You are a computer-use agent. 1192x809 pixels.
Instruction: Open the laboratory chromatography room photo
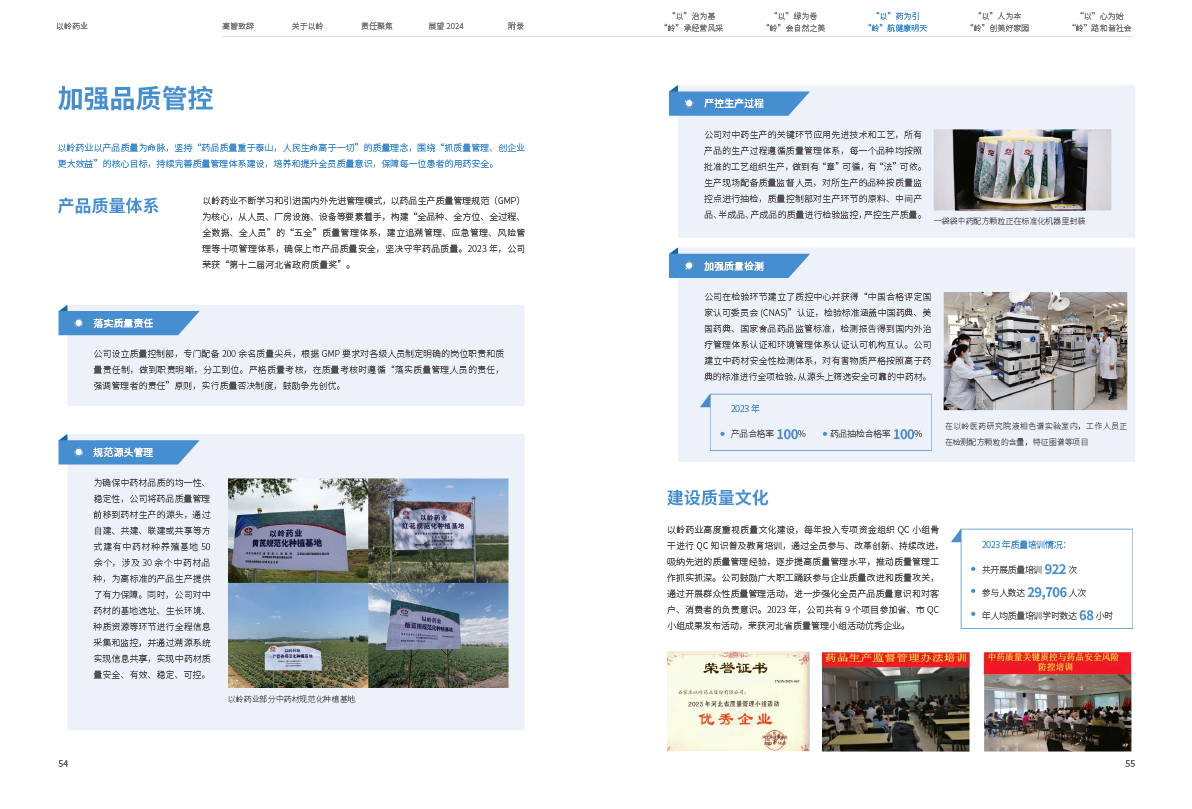coord(1035,351)
